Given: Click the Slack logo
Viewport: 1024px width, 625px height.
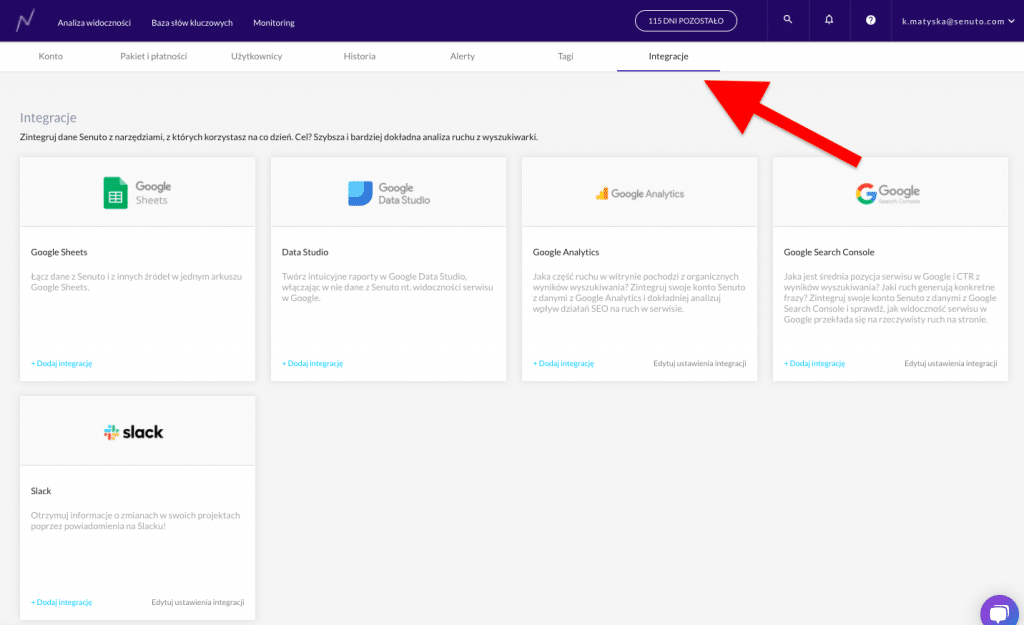Looking at the screenshot, I should click(x=134, y=432).
